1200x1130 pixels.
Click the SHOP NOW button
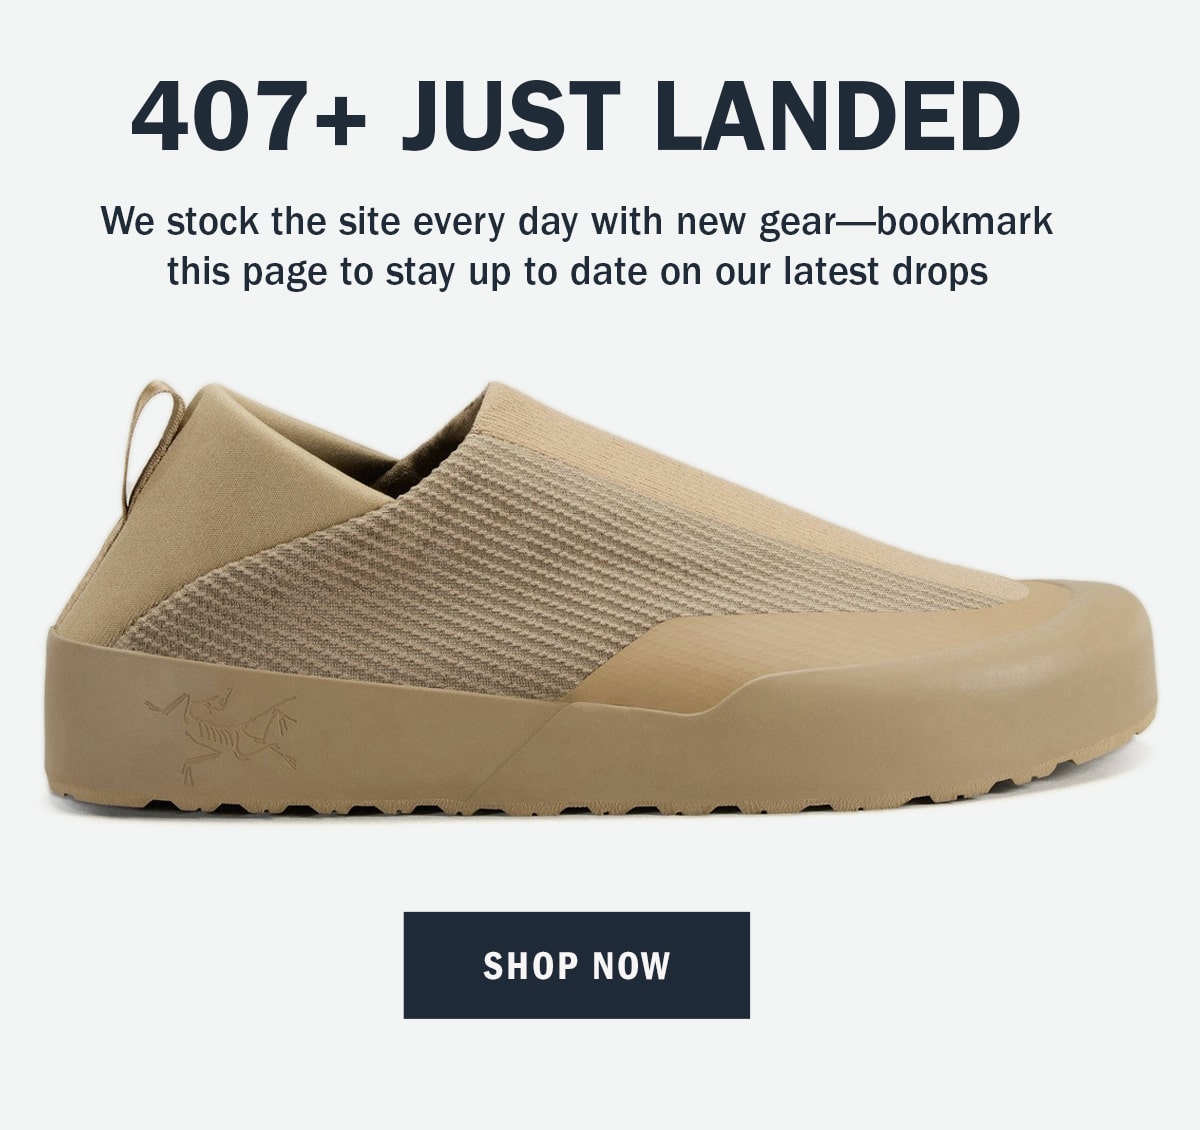click(576, 965)
